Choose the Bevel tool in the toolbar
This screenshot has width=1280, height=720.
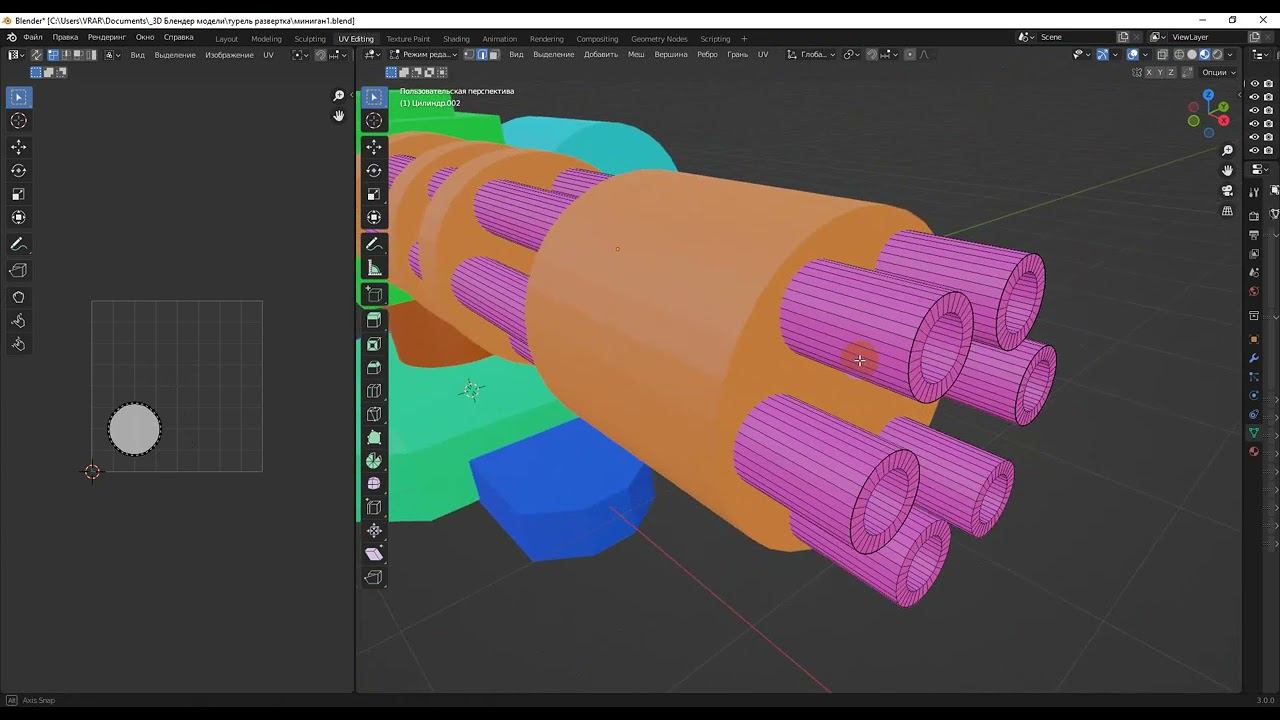374,367
